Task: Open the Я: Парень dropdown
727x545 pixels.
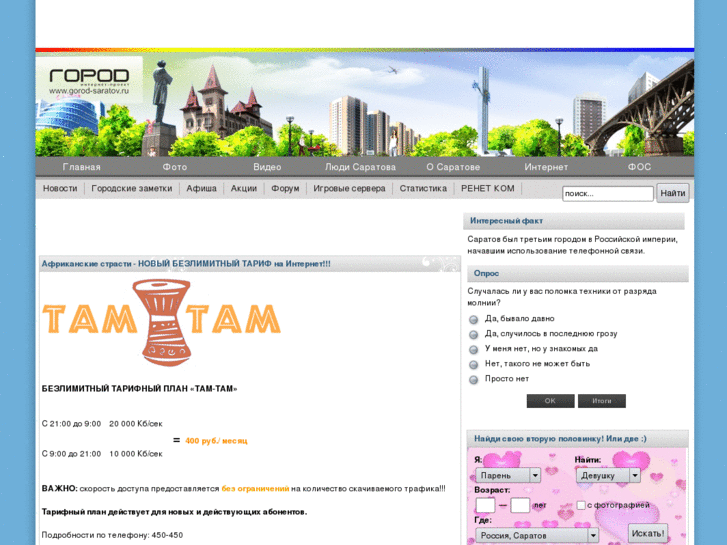Action: [508, 475]
